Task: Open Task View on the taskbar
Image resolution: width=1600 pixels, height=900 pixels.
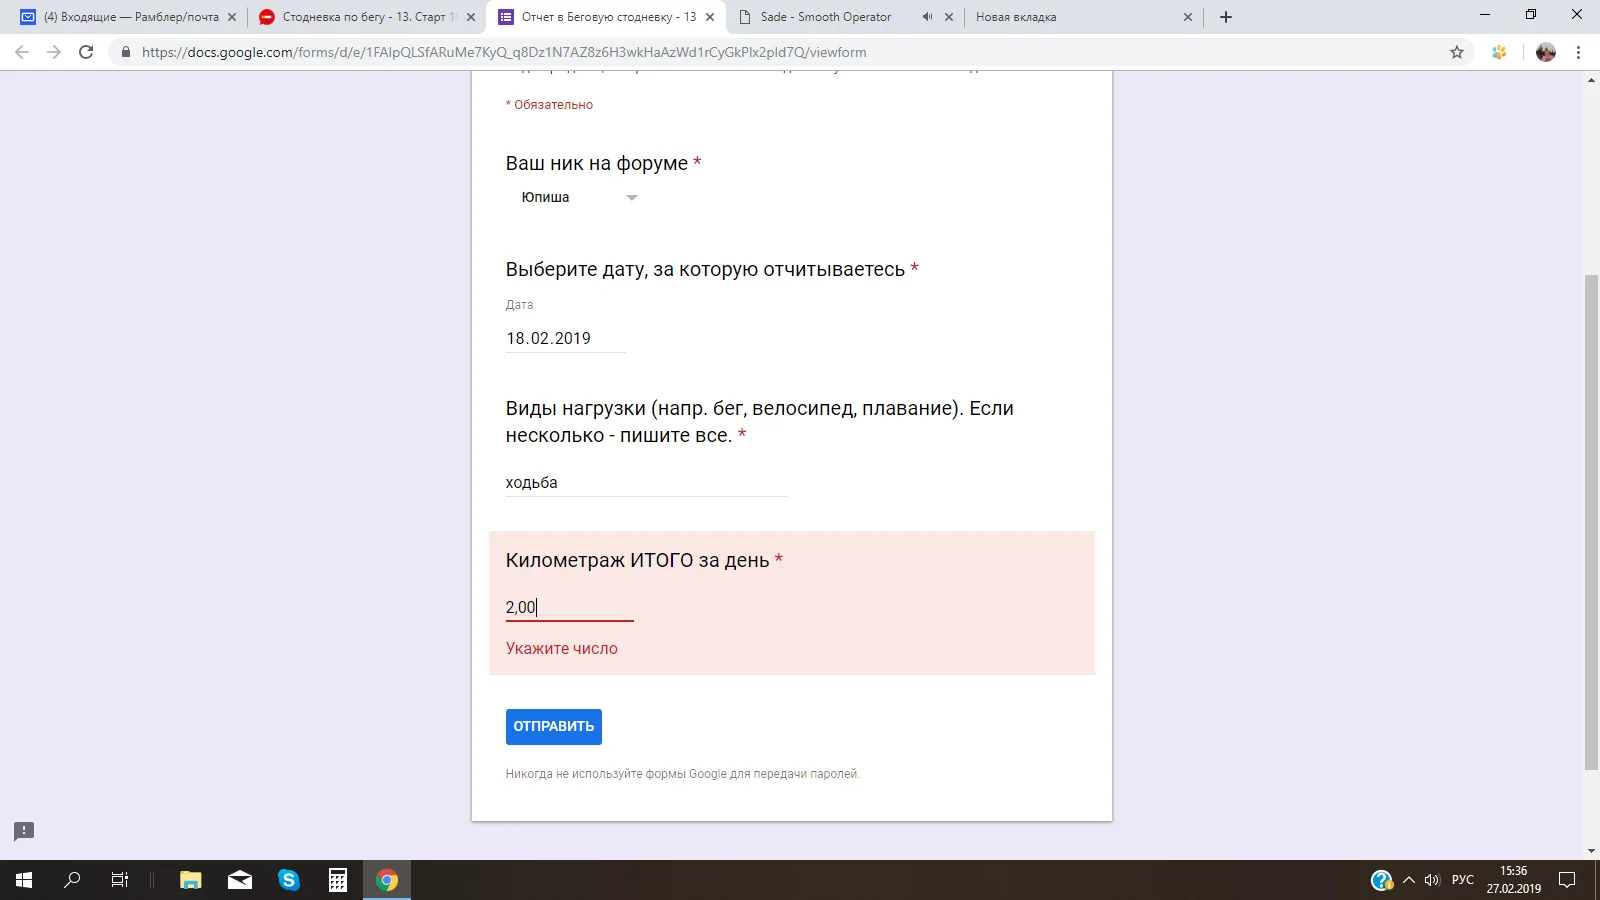Action: point(120,880)
